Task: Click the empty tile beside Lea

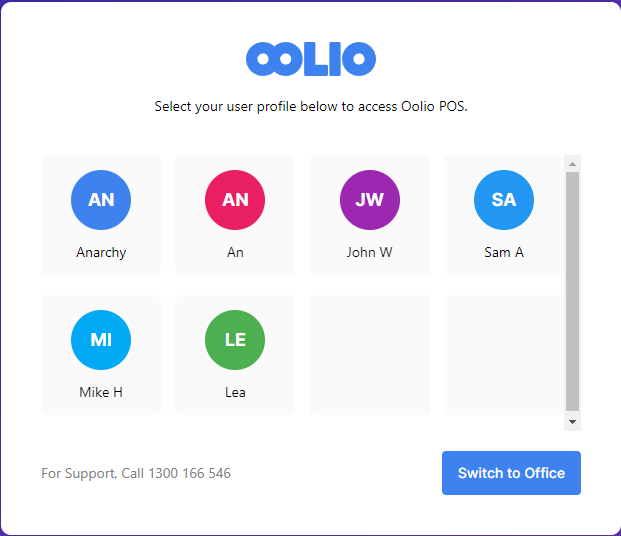Action: pos(369,354)
